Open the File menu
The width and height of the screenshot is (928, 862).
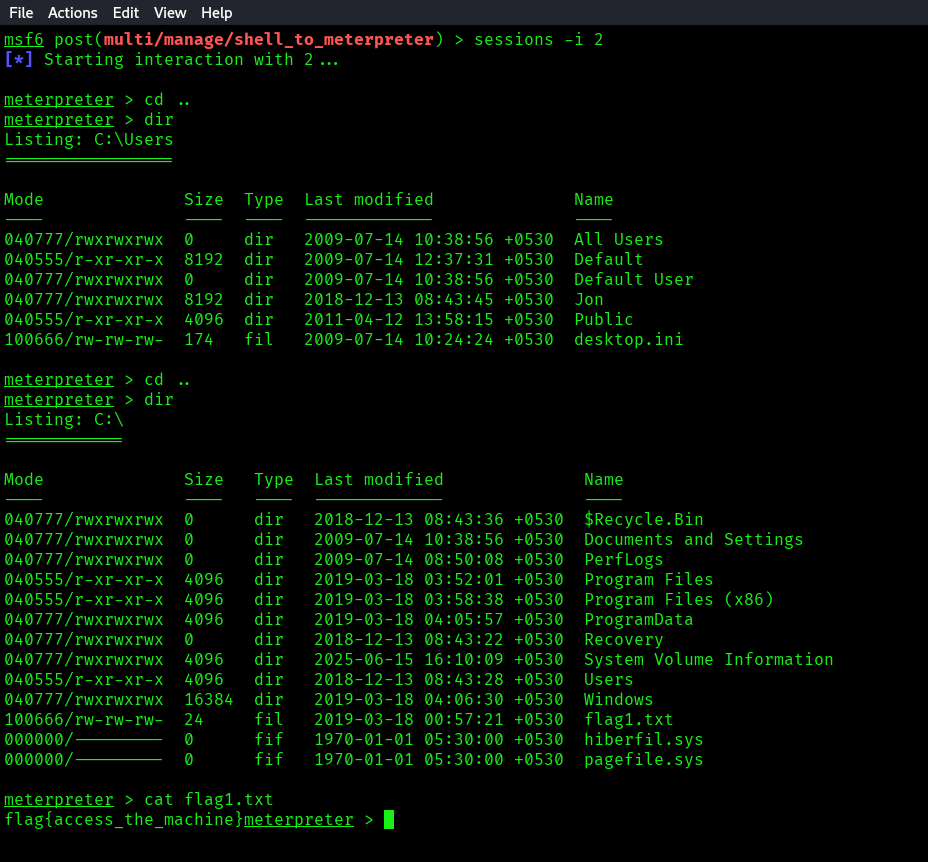21,13
